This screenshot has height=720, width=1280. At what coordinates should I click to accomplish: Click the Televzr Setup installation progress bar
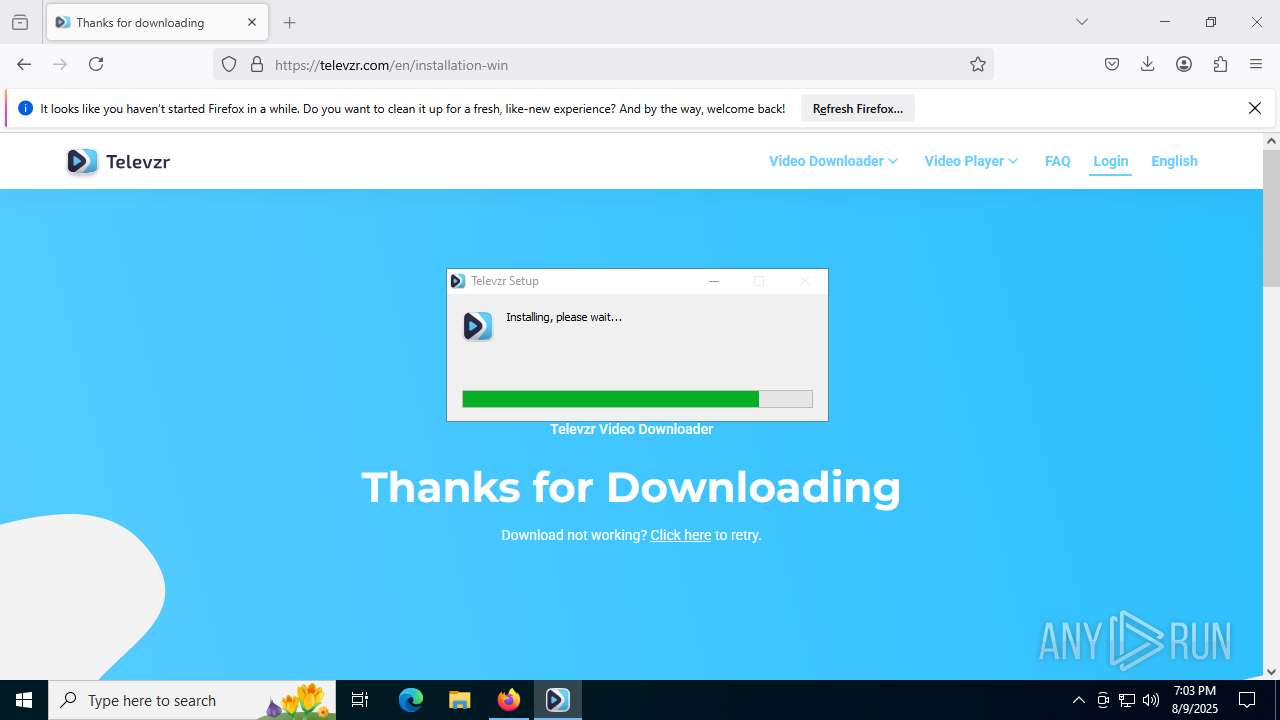pyautogui.click(x=637, y=399)
